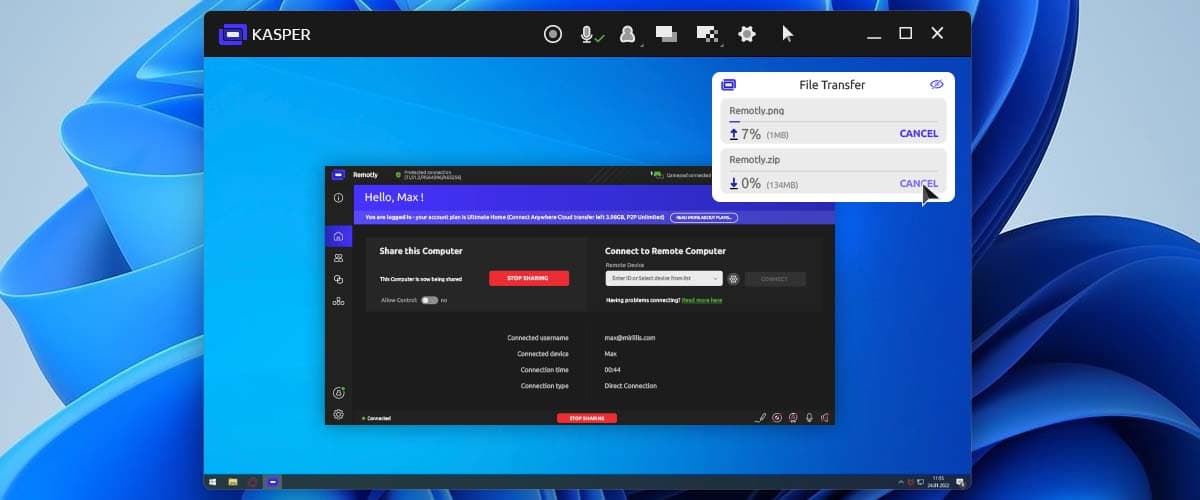This screenshot has width=1200, height=500.
Task: Open File Explorer from taskbar
Action: click(232, 482)
